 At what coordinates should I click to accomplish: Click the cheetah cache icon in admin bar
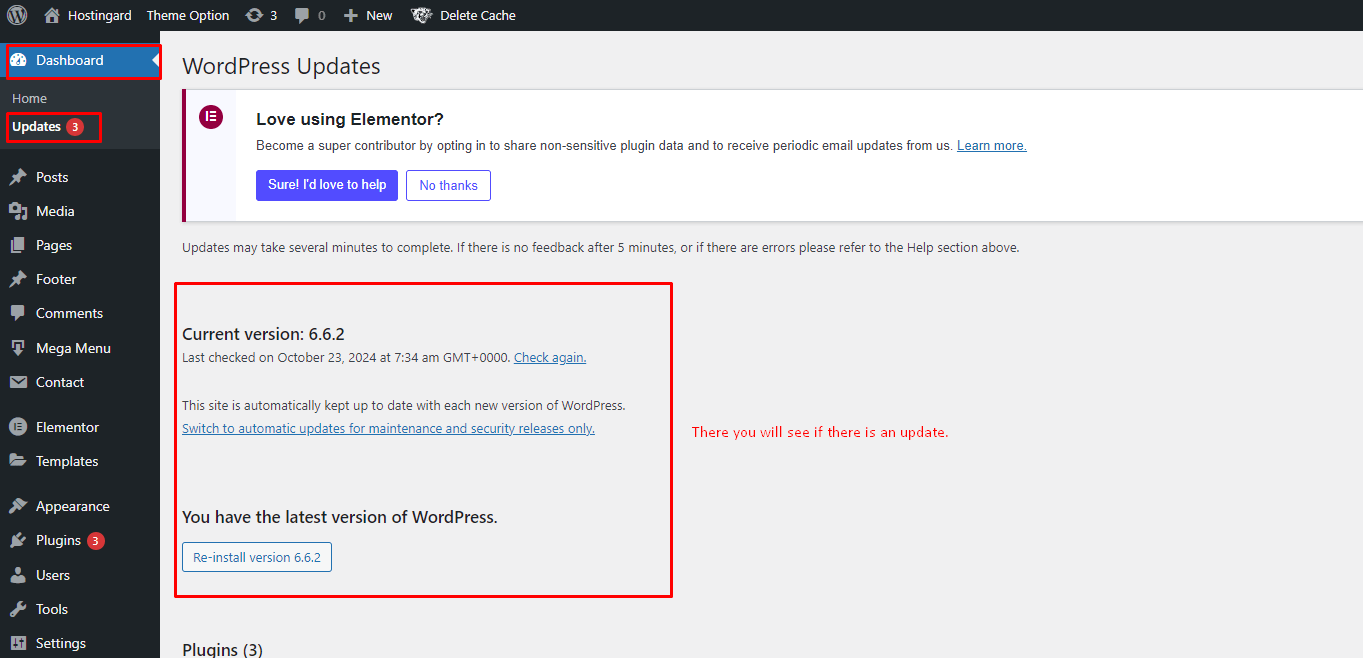pyautogui.click(x=422, y=15)
